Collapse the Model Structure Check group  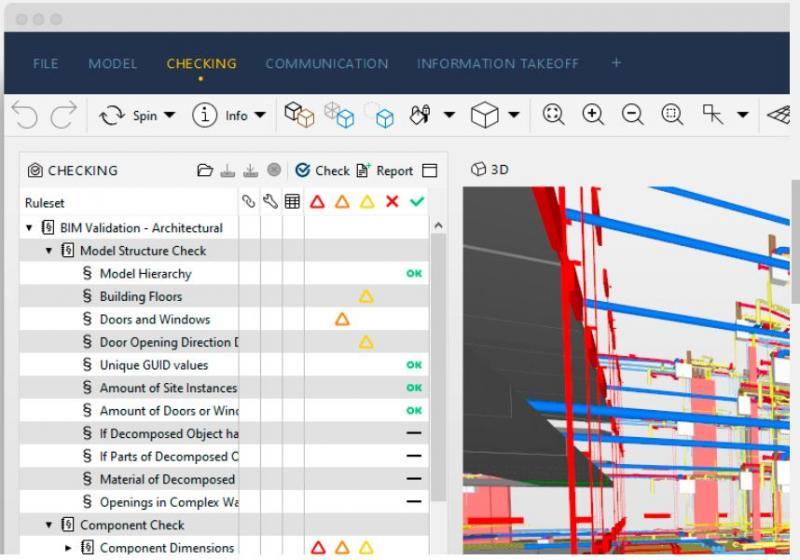tap(49, 251)
